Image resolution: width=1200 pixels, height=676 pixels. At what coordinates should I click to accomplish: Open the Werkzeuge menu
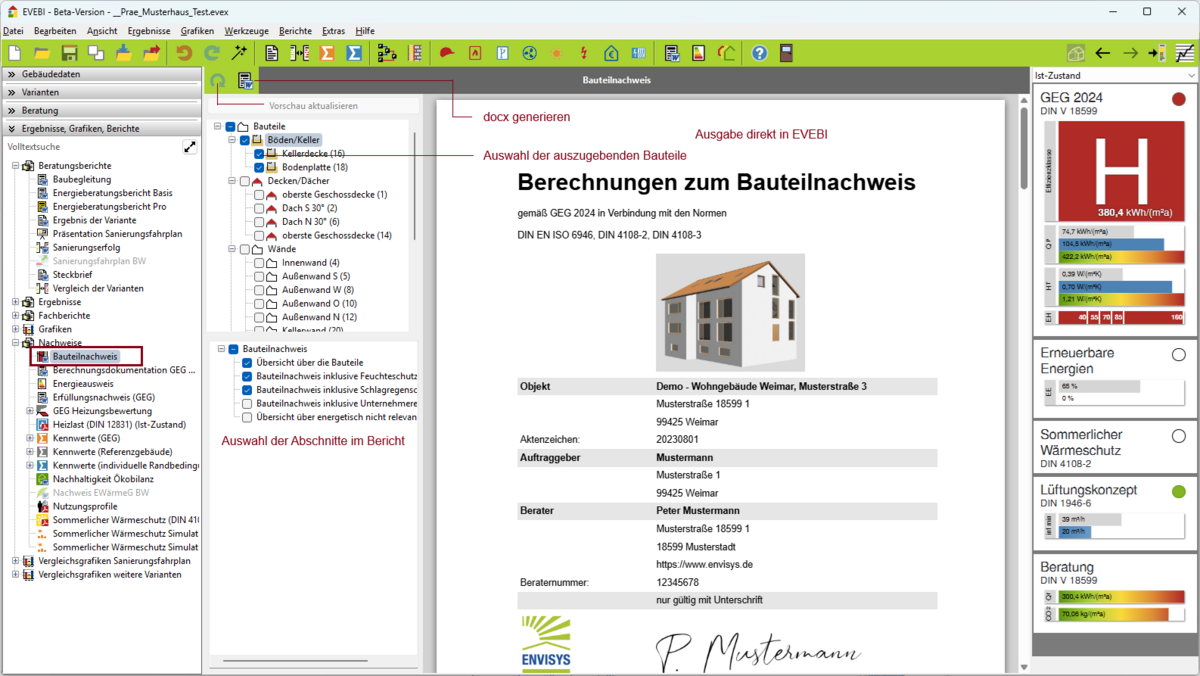pos(246,31)
